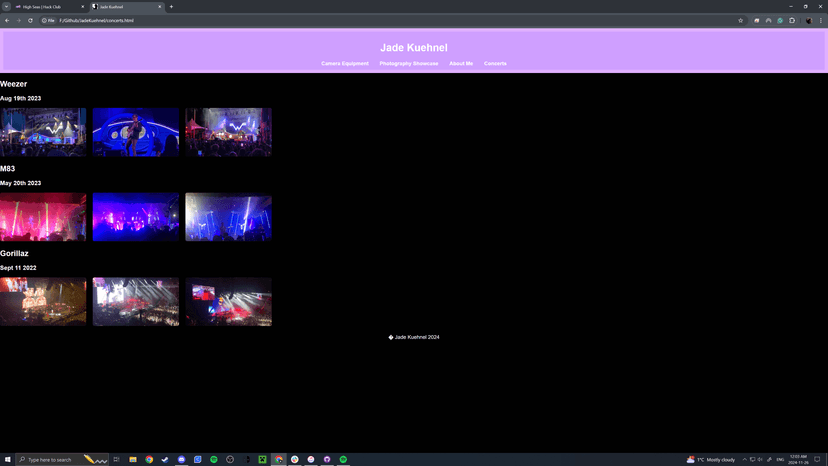Open the Camera Equipment page
Image resolution: width=828 pixels, height=466 pixels.
[345, 63]
